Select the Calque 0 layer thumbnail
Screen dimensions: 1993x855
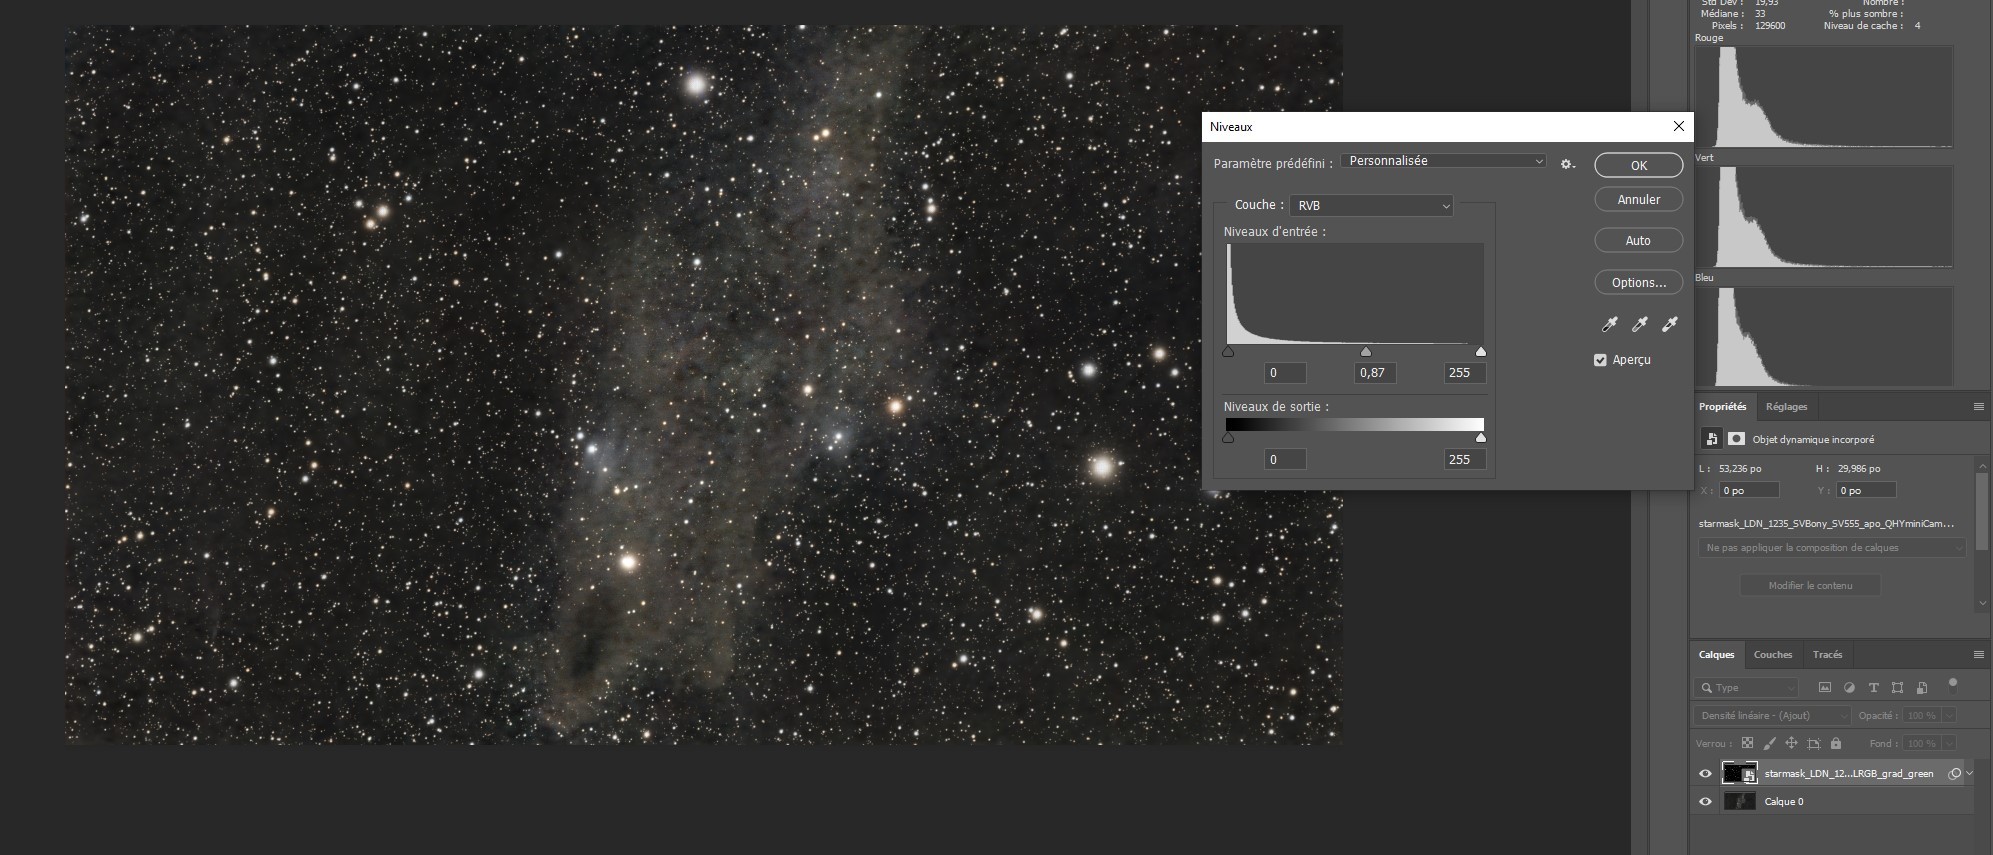[x=1739, y=801]
